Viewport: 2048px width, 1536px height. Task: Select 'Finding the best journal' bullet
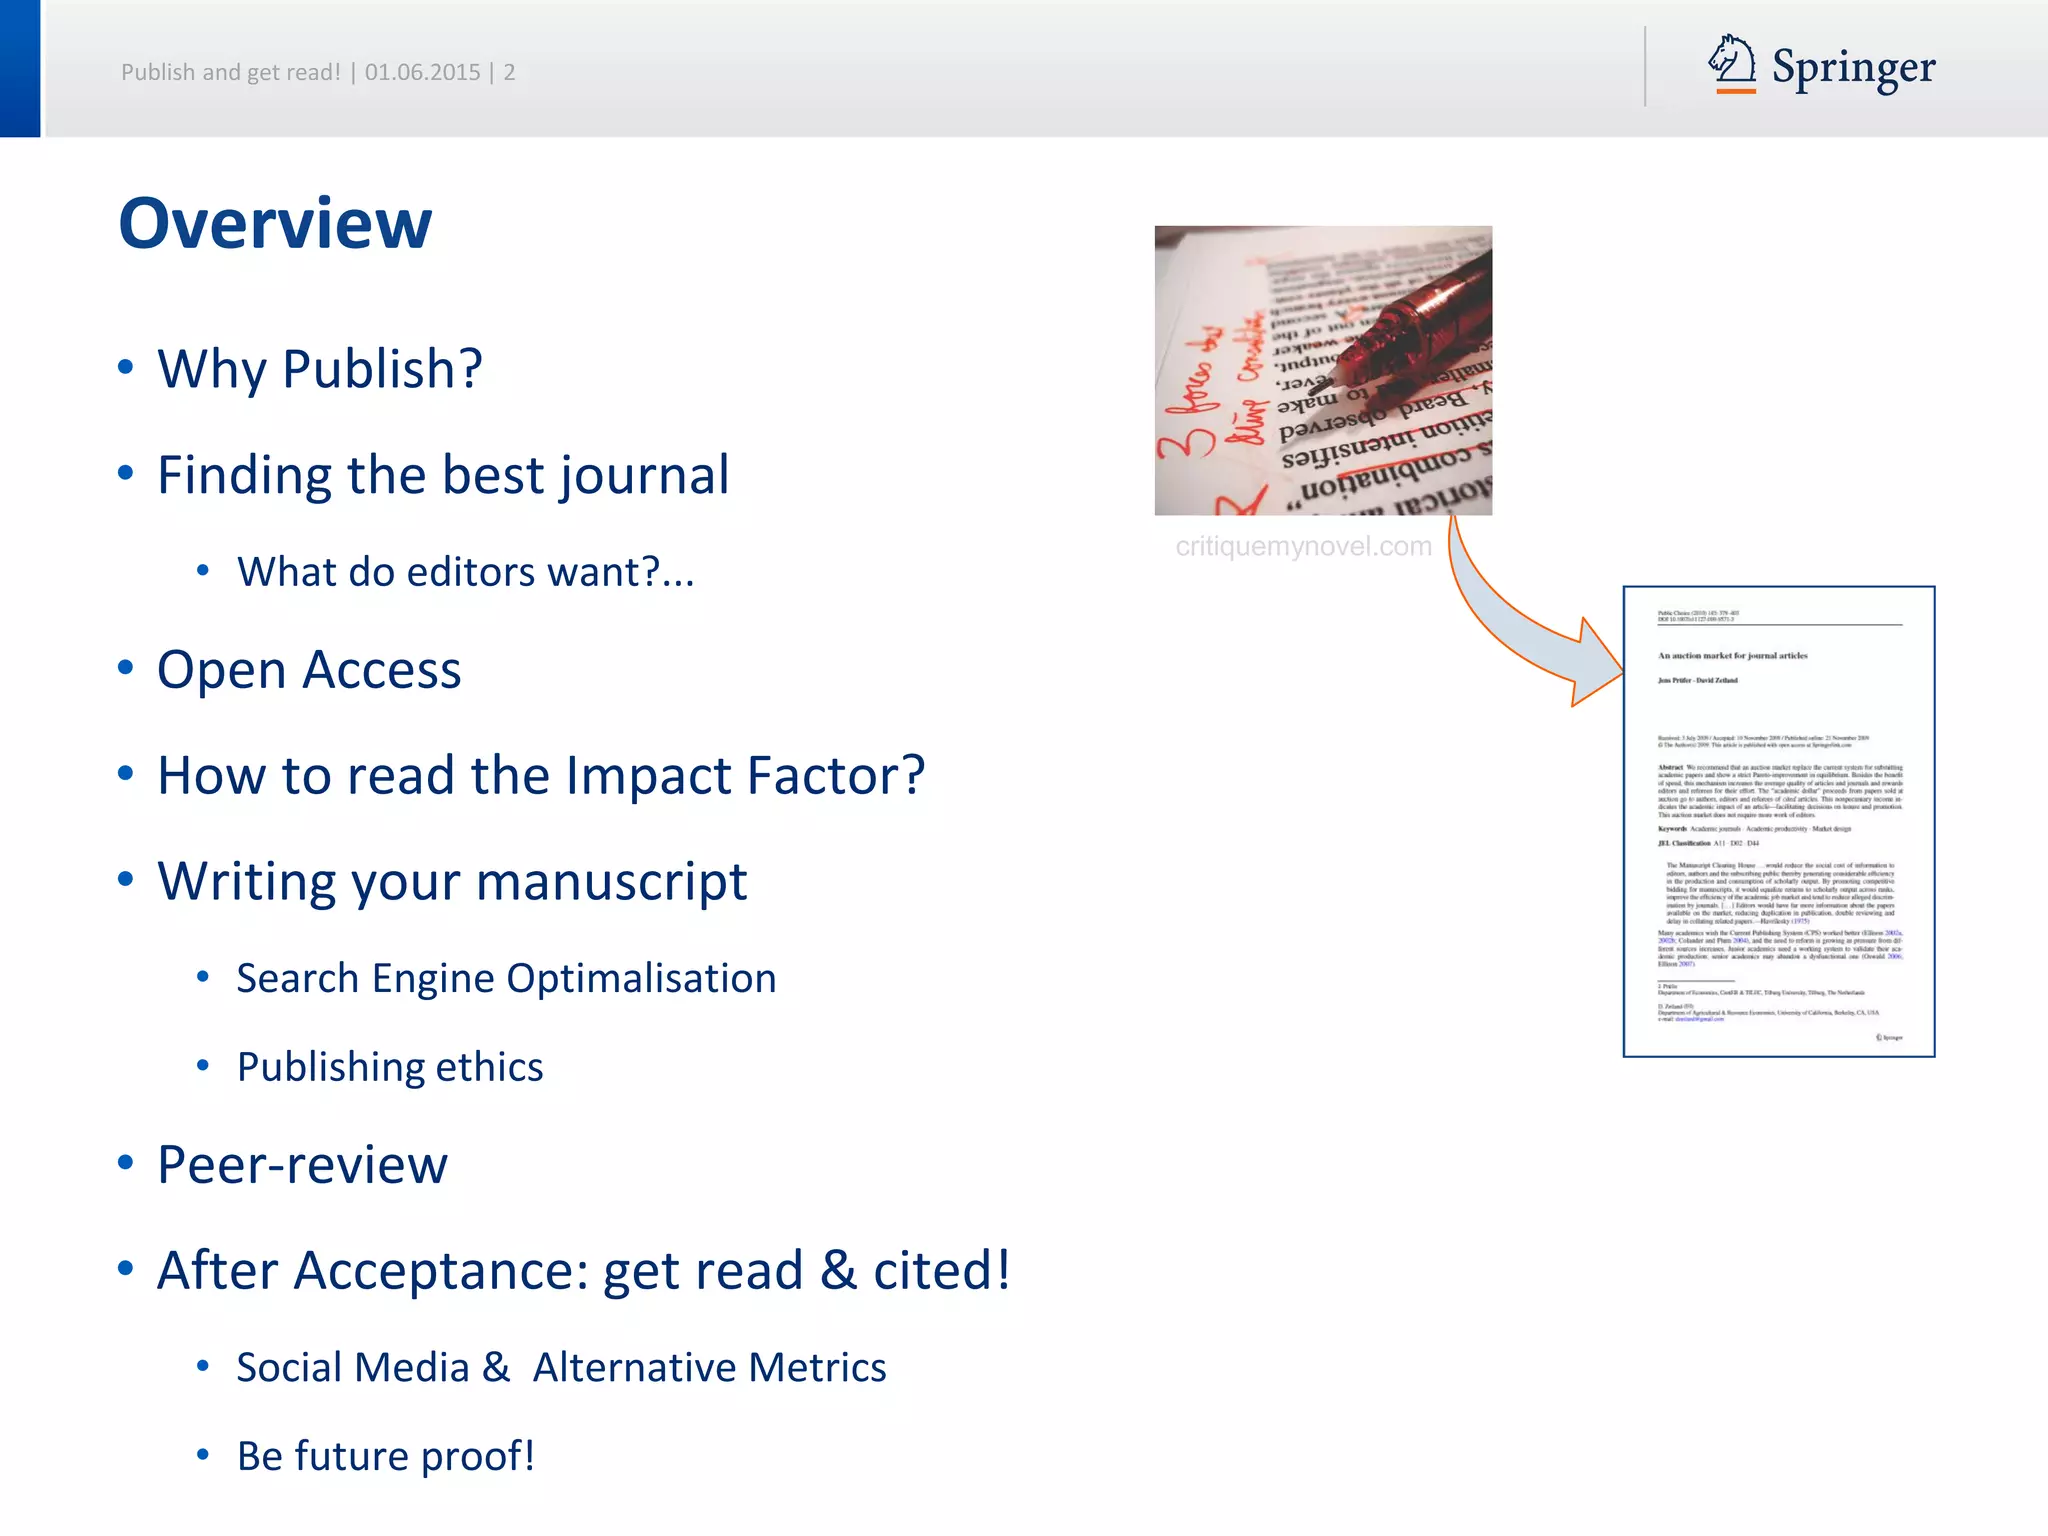pyautogui.click(x=443, y=475)
